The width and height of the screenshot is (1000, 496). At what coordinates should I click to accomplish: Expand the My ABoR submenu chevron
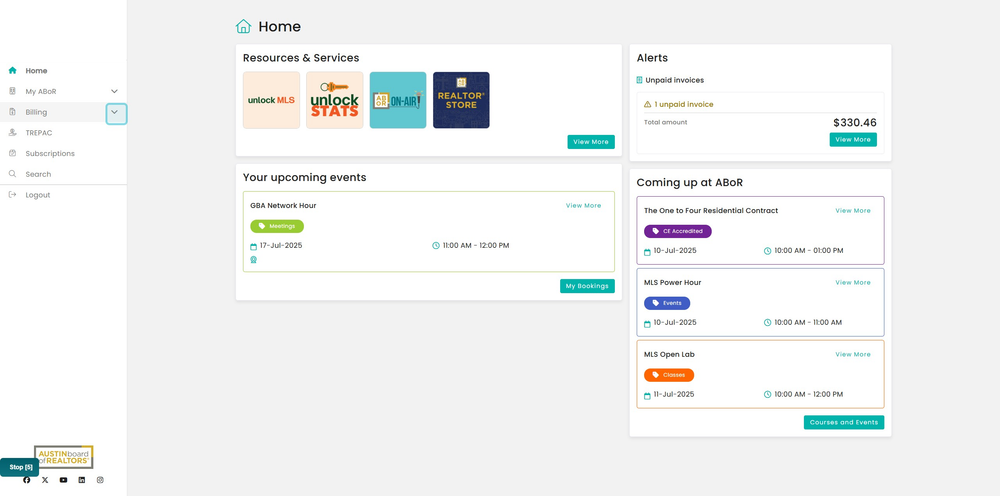click(x=114, y=92)
